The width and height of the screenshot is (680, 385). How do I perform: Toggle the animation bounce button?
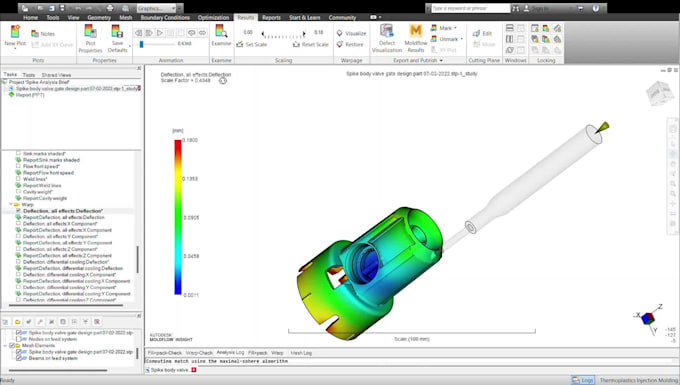[x=202, y=33]
